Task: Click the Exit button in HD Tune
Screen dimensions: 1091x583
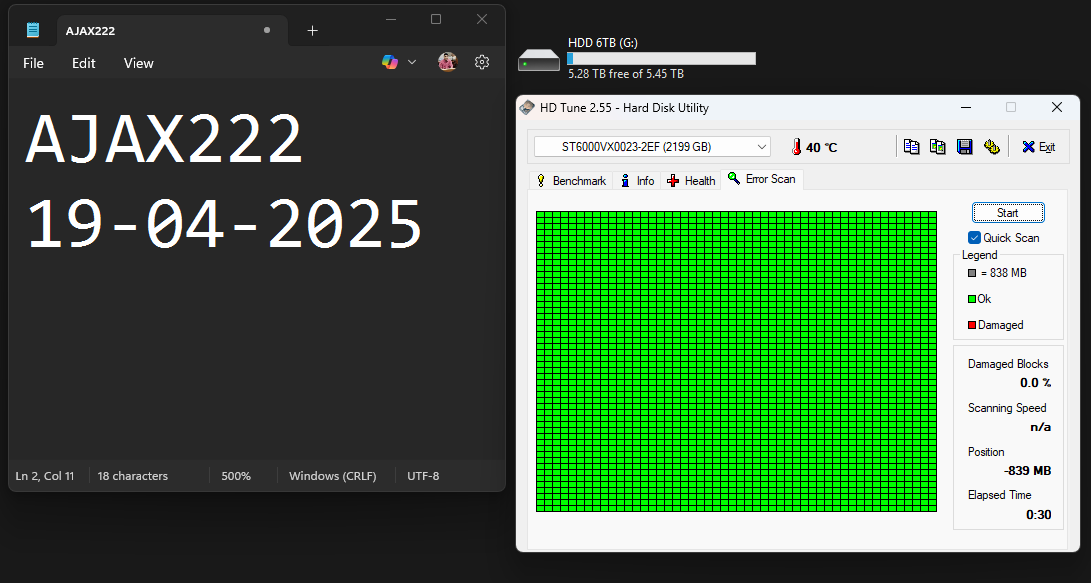Action: point(1038,147)
